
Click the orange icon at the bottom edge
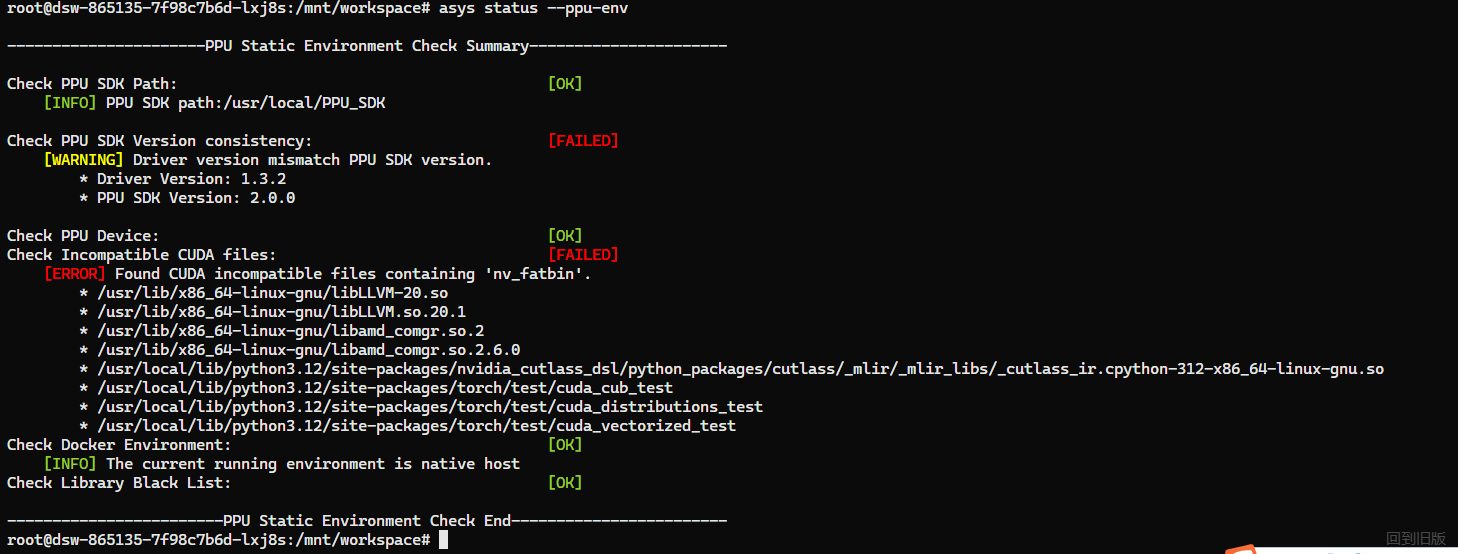click(x=1241, y=549)
